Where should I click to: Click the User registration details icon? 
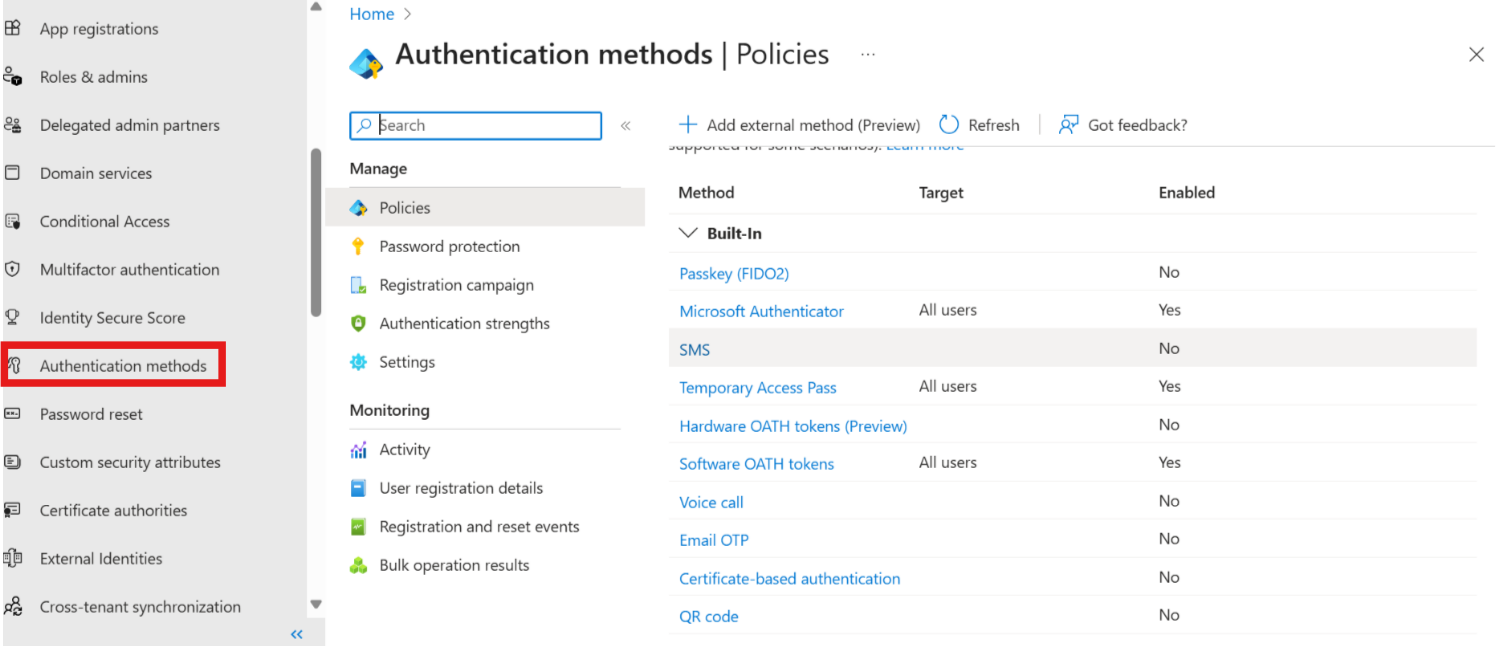pyautogui.click(x=358, y=489)
